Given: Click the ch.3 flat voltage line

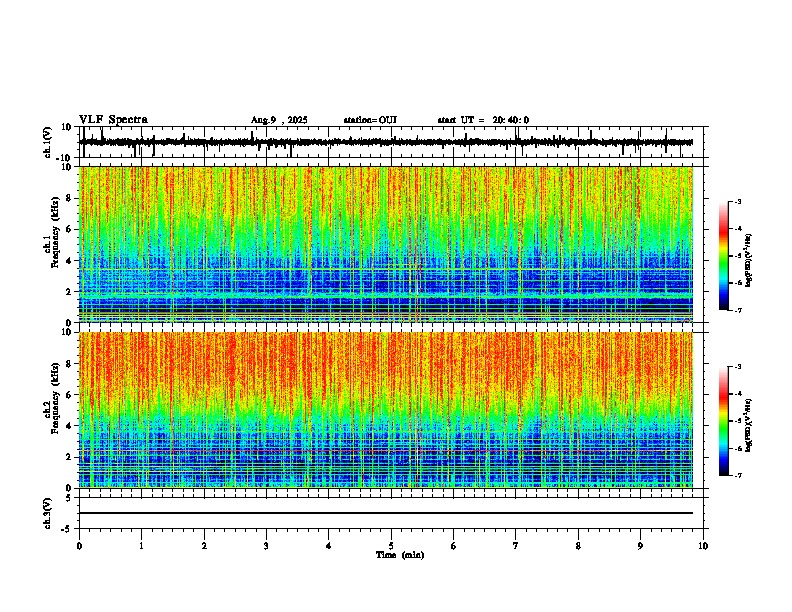Looking at the screenshot, I should point(386,513).
